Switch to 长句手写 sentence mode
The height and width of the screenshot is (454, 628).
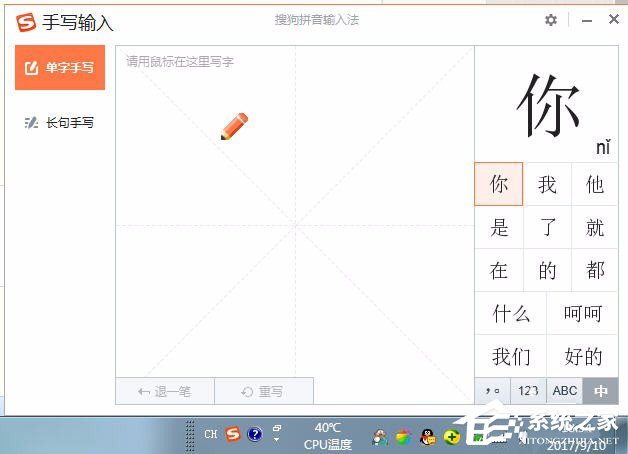click(60, 123)
